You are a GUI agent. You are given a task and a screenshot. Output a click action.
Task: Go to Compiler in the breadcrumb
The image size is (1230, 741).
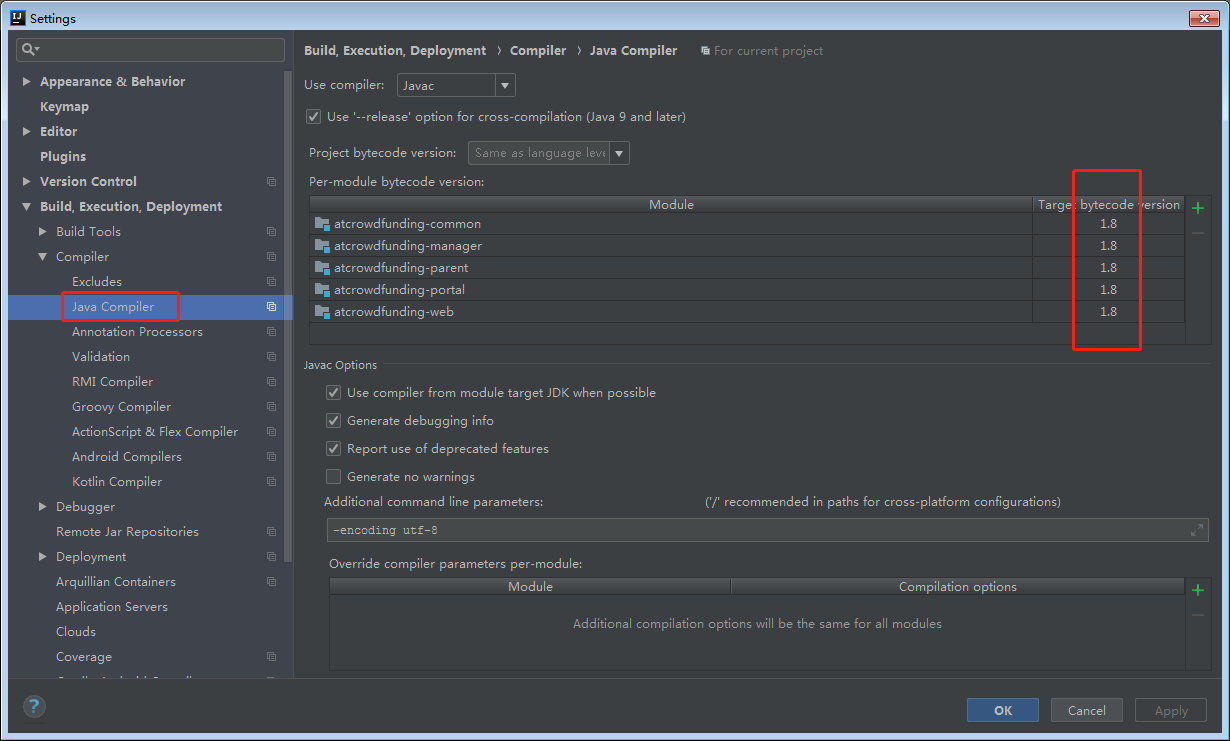[538, 51]
